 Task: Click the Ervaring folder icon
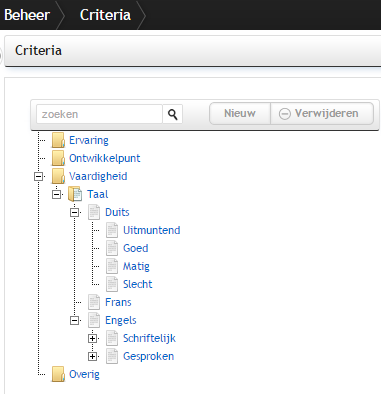[58, 140]
